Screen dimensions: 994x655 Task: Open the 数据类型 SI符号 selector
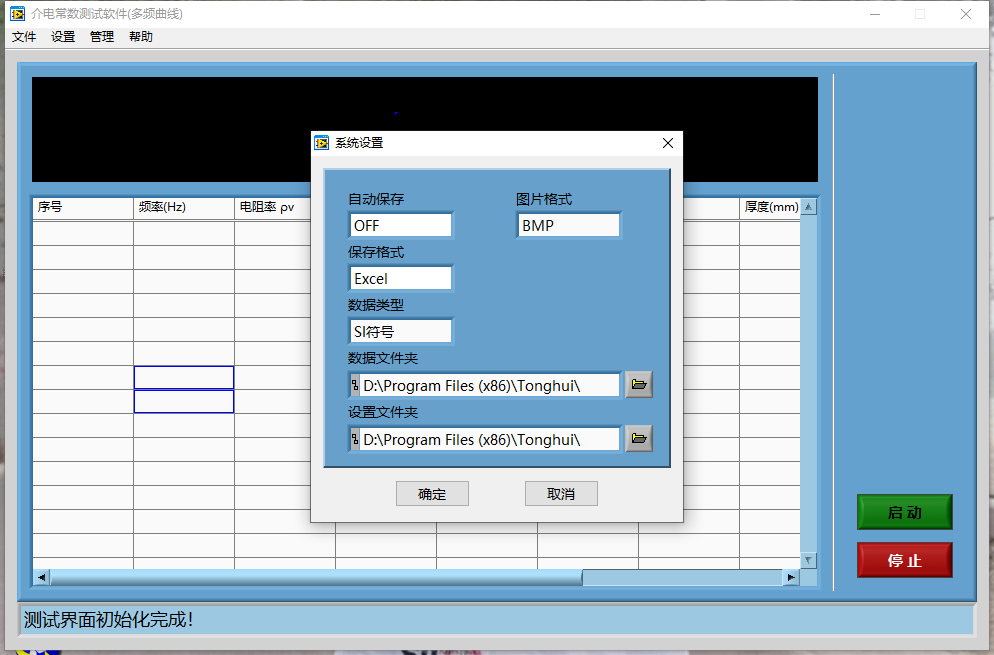[x=400, y=331]
